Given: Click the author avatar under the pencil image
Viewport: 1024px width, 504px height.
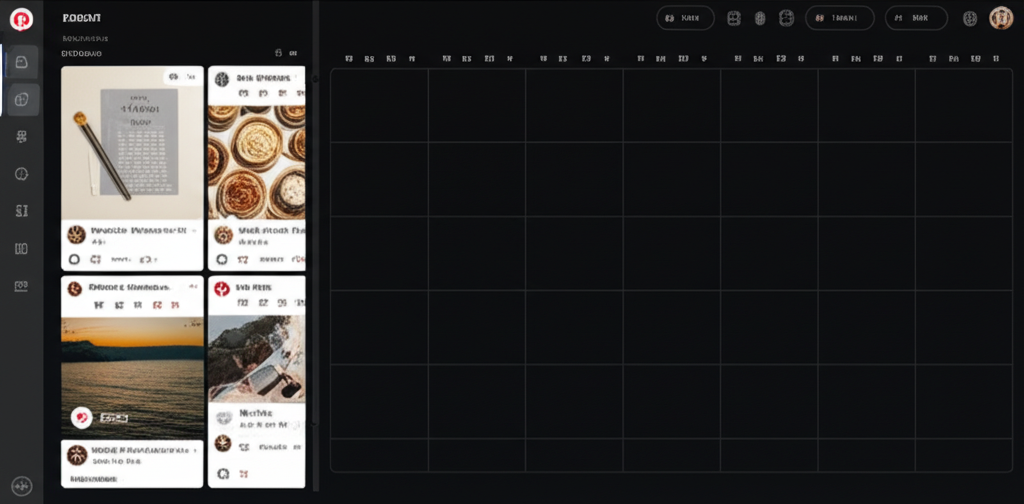Looking at the screenshot, I should tap(76, 234).
